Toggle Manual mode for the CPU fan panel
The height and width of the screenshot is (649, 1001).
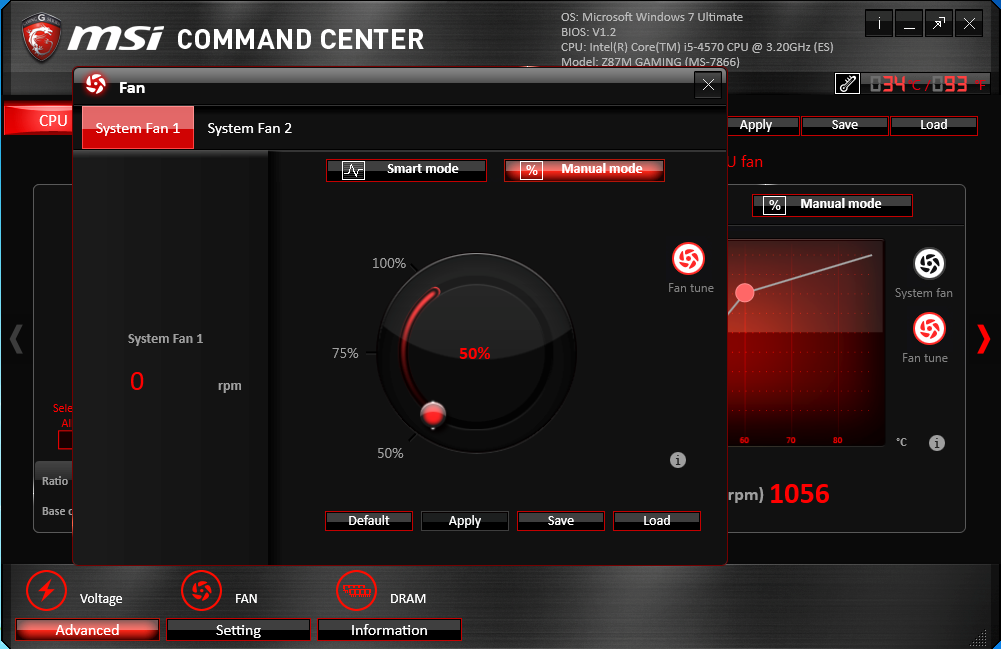832,205
